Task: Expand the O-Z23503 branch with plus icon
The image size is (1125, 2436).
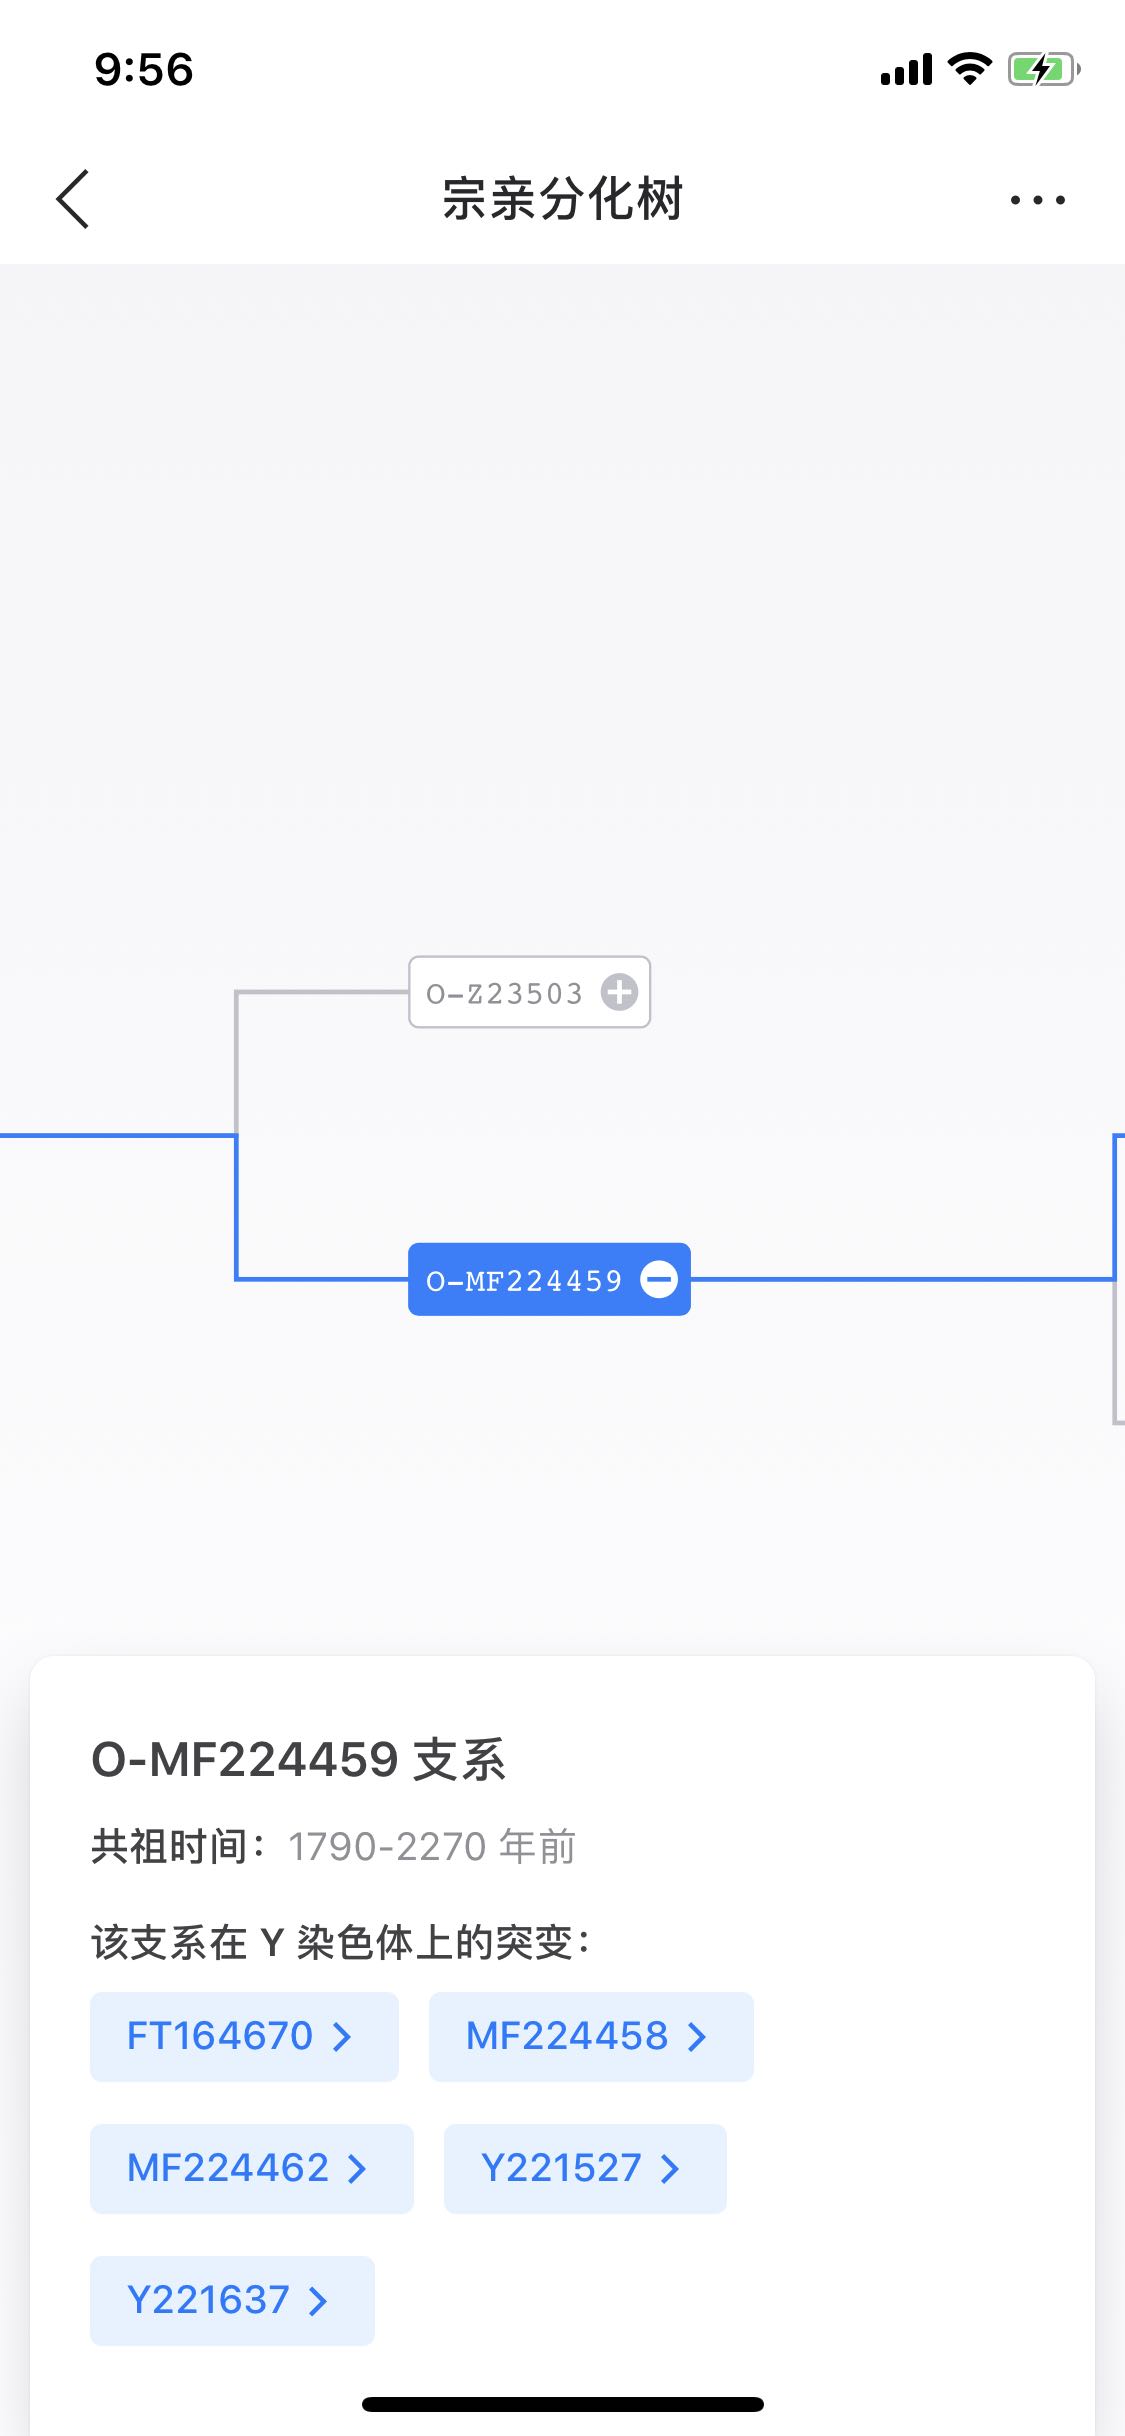Action: 619,992
